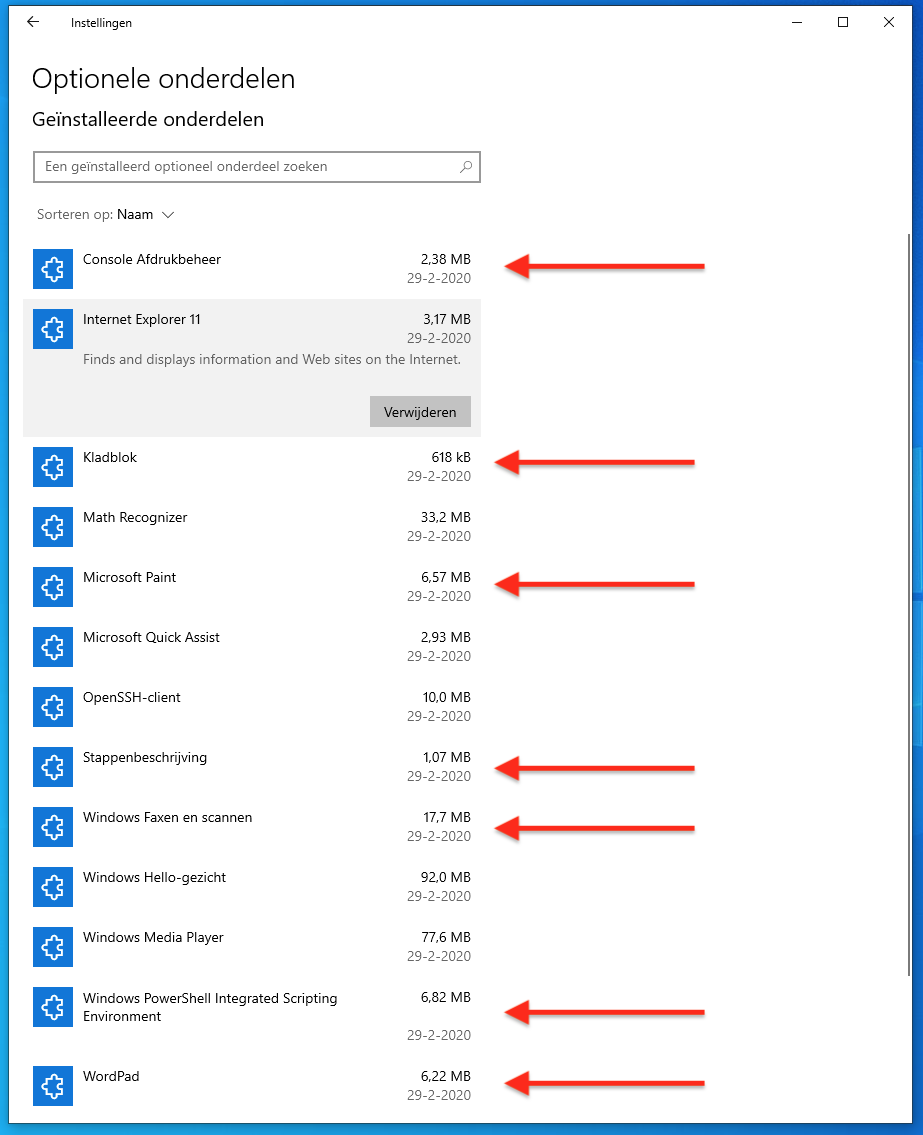
Task: Click the puzzle icon beside Microsoft Paint
Action: (x=53, y=587)
